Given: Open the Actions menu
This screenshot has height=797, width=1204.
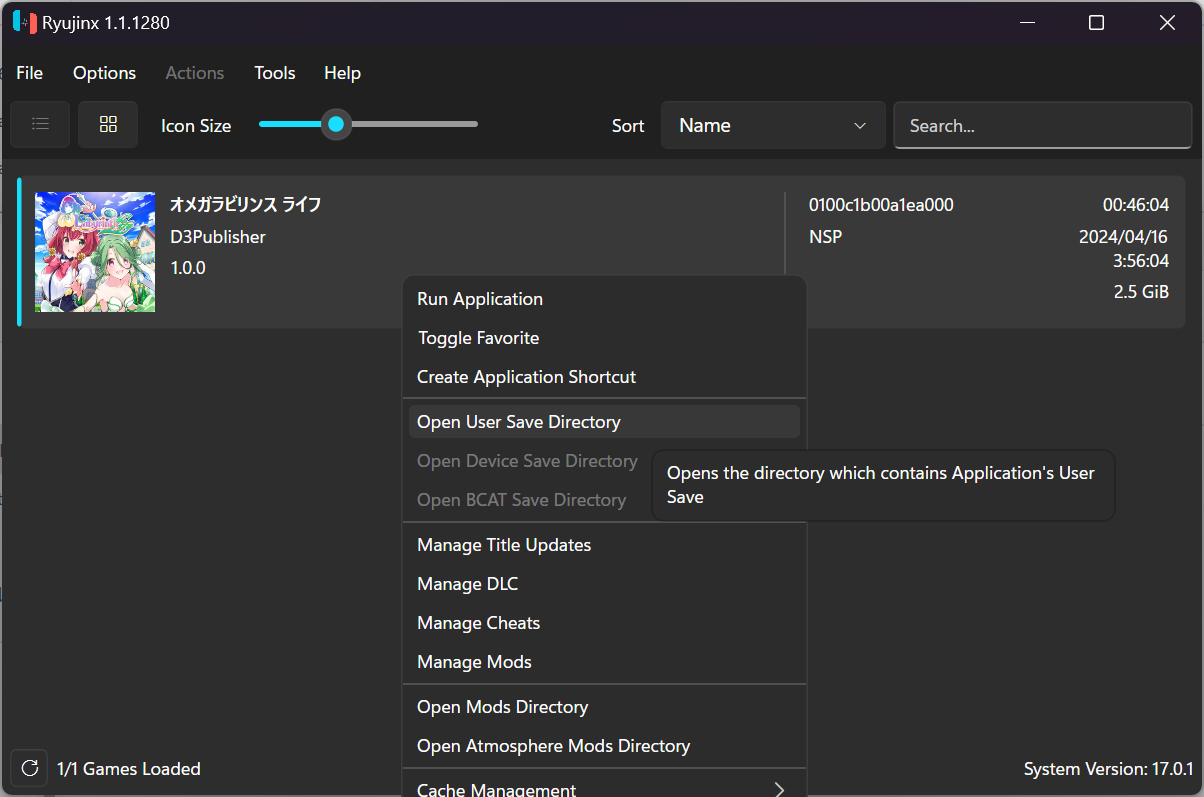Looking at the screenshot, I should tap(195, 73).
